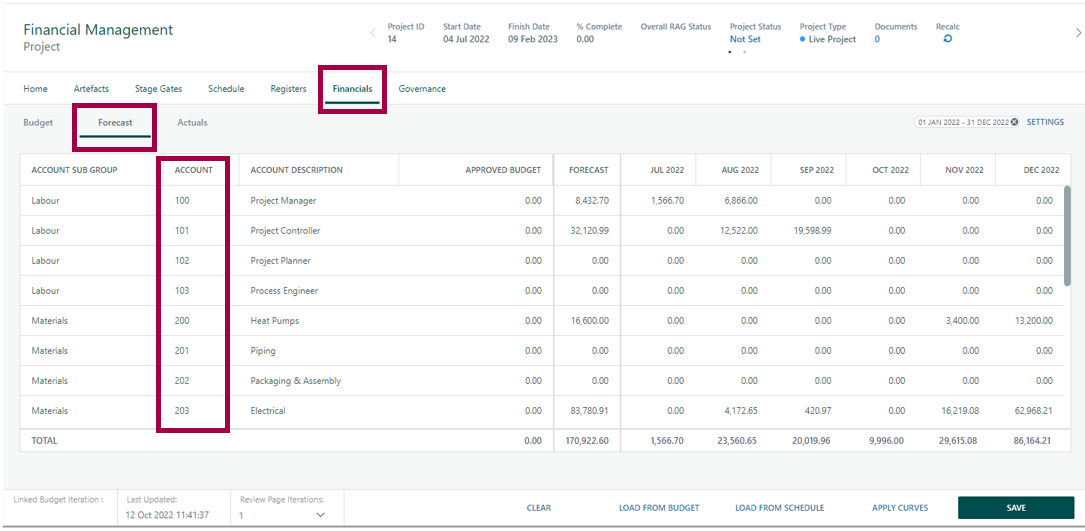Select the Project Controller row description
Viewport: 1085px width, 531px height.
tap(285, 231)
